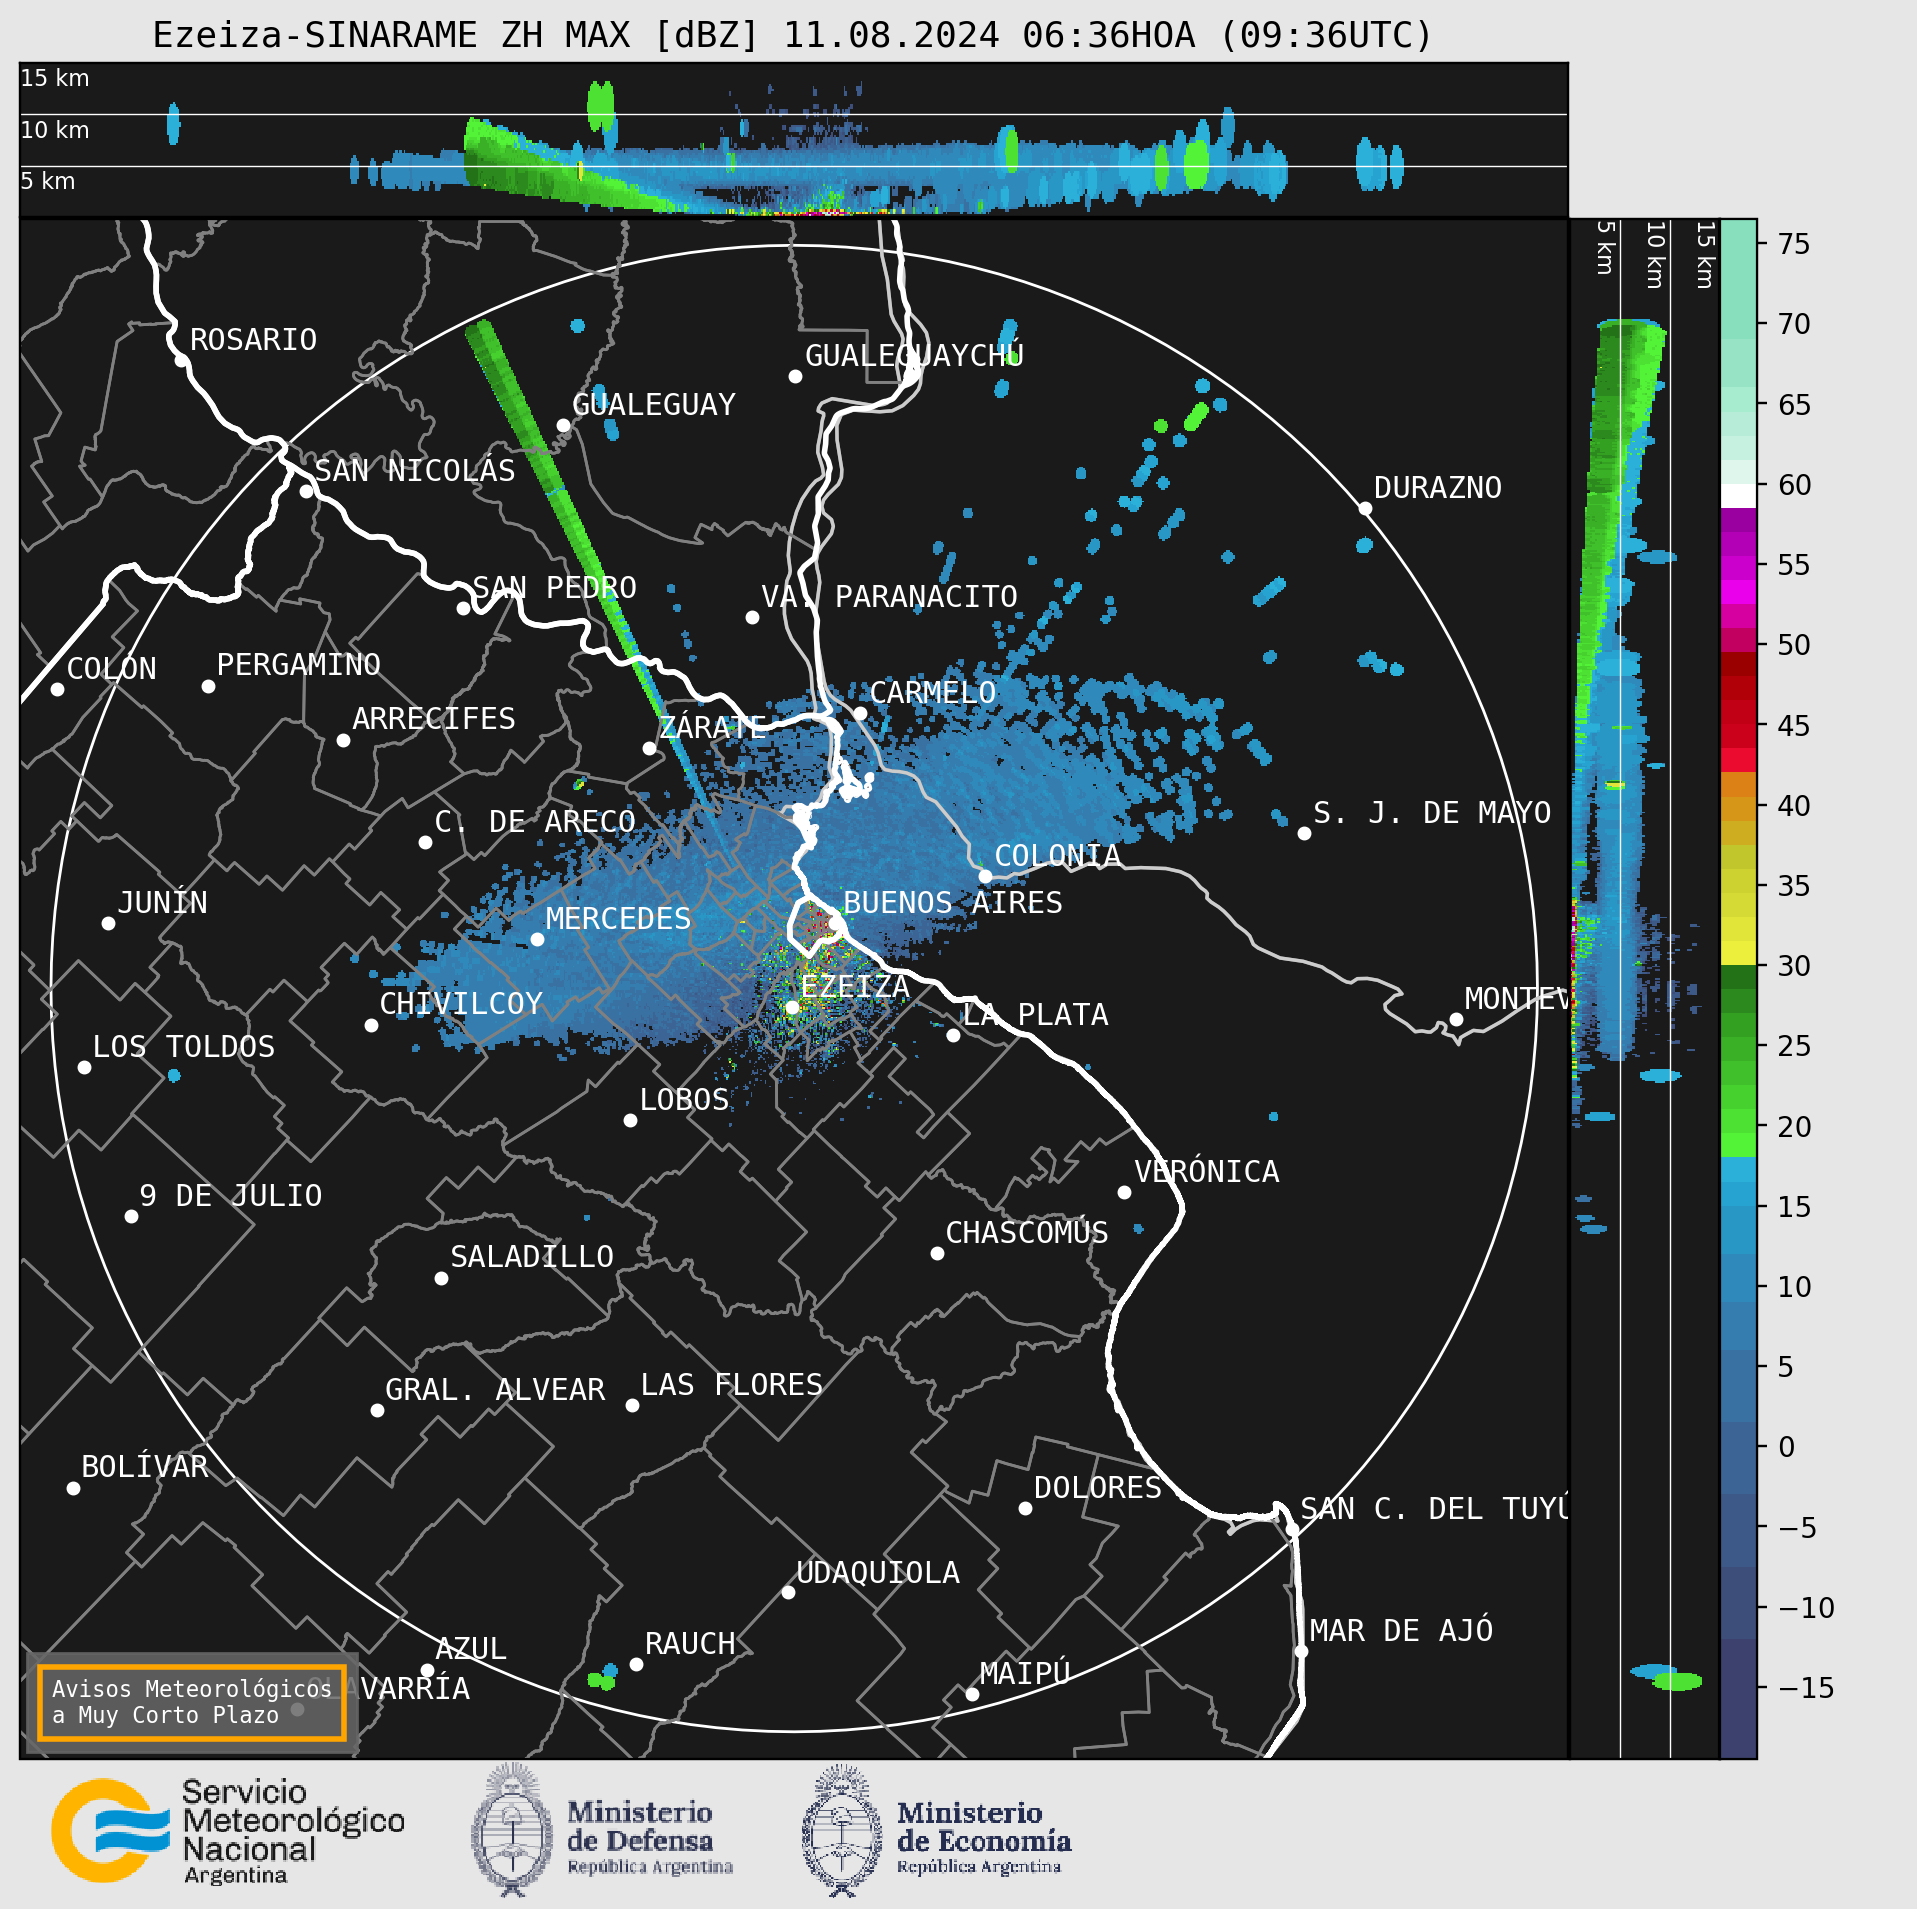Click the BUENOS AIRES label
The width and height of the screenshot is (1917, 1909).
click(x=953, y=903)
